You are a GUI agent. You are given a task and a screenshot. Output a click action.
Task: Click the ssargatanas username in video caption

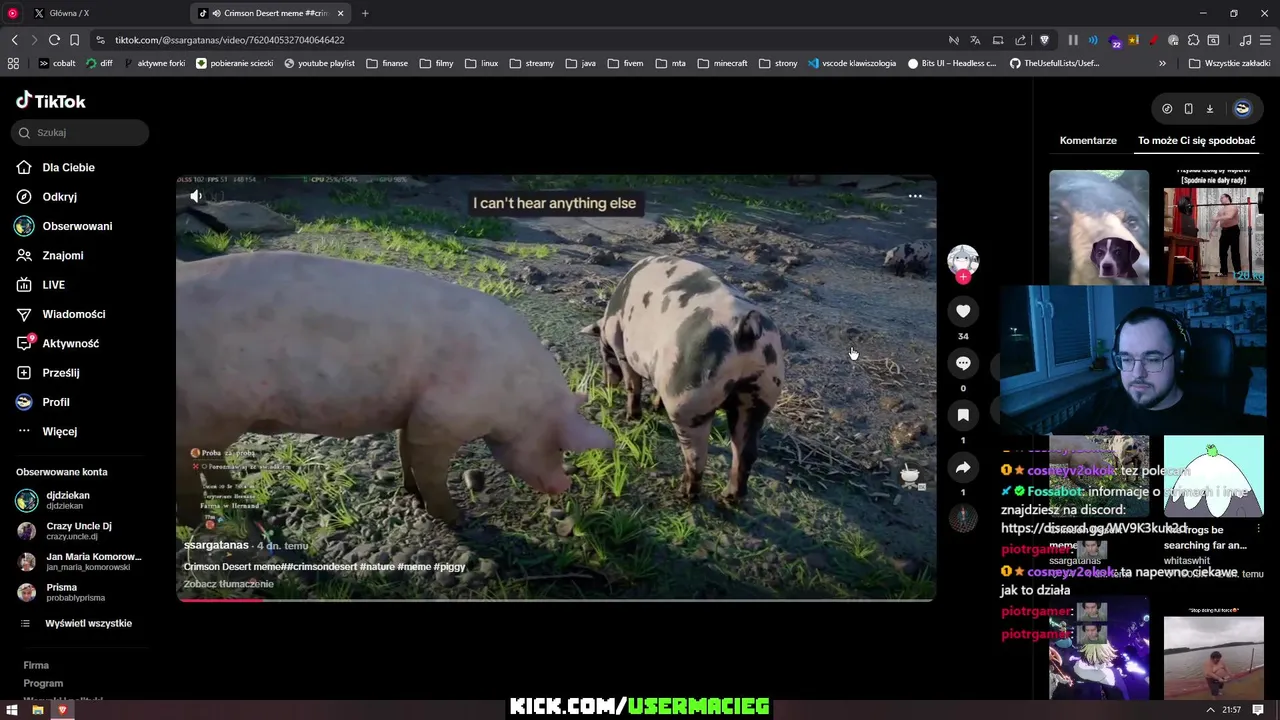[216, 545]
